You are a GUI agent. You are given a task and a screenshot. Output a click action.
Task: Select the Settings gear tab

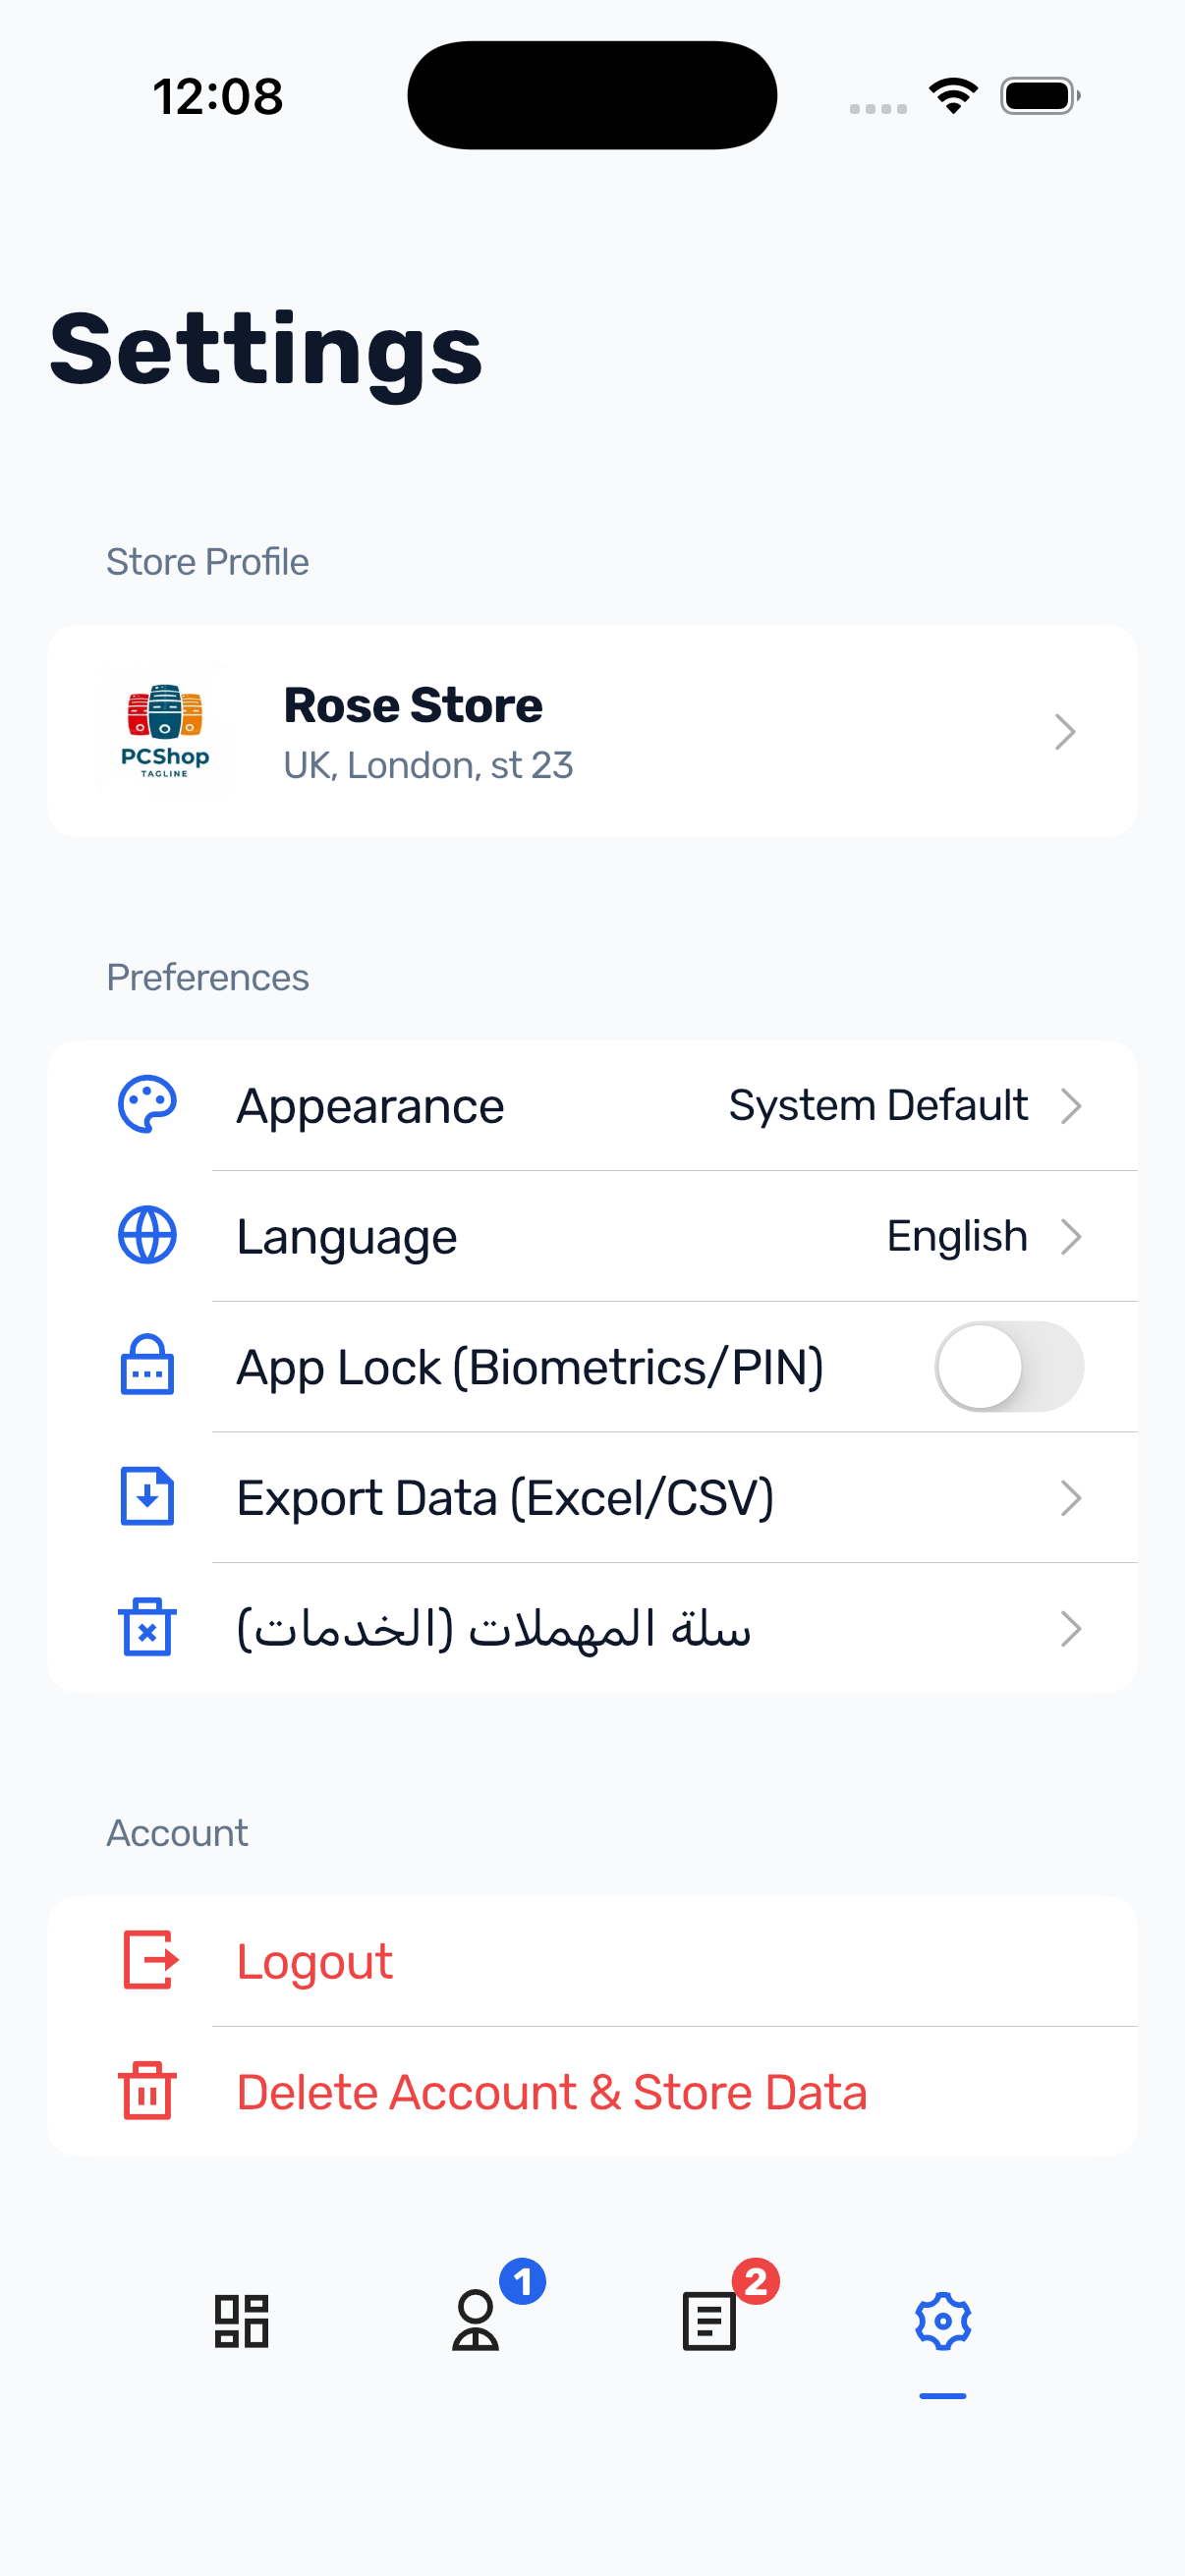pyautogui.click(x=943, y=2321)
